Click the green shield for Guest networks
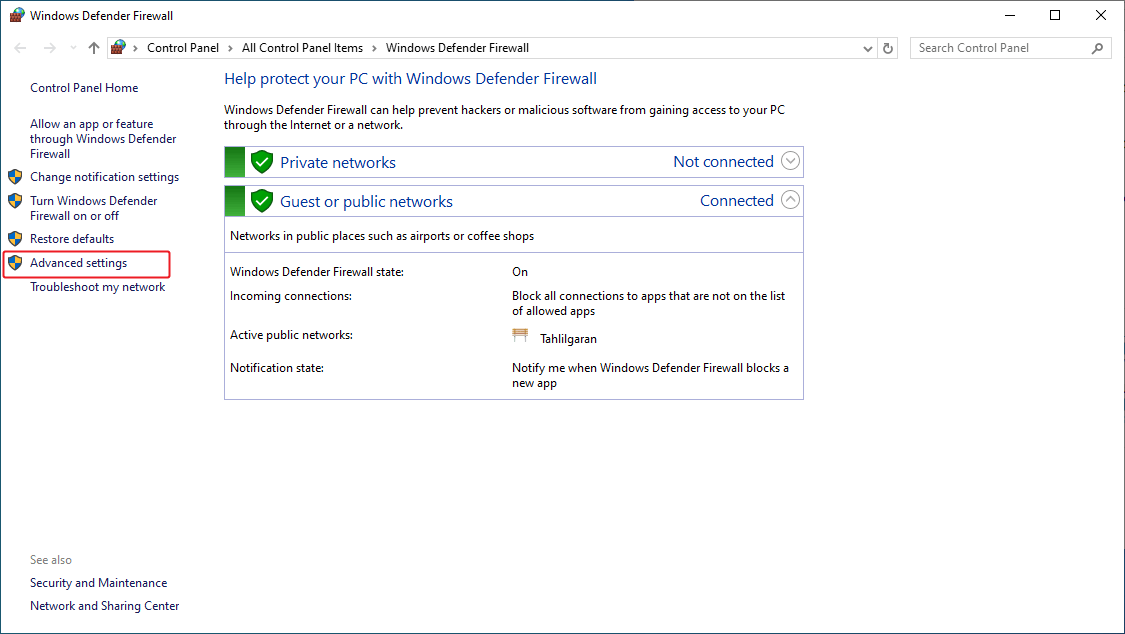Image resolution: width=1125 pixels, height=634 pixels. pyautogui.click(x=261, y=199)
